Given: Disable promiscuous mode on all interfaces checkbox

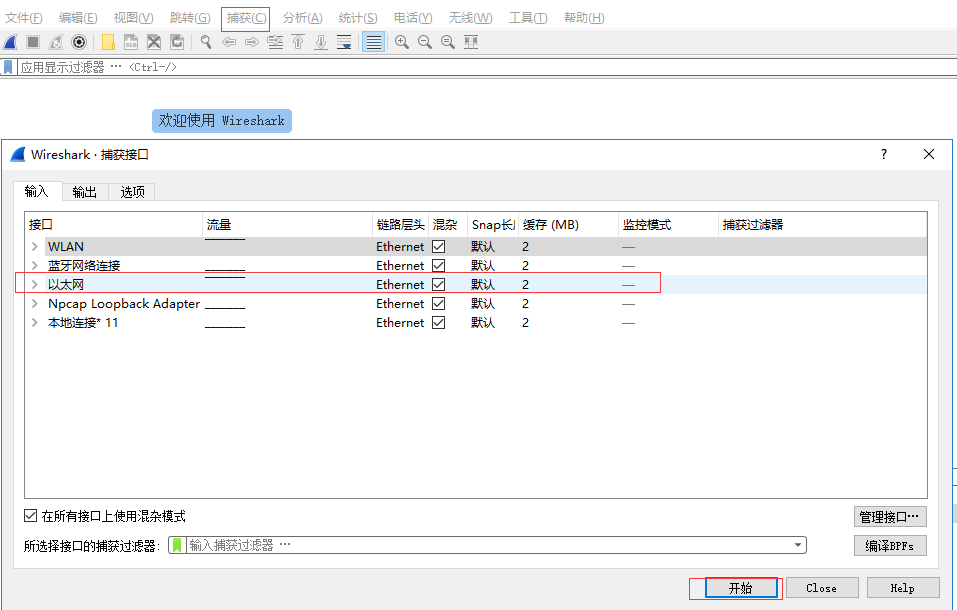Looking at the screenshot, I should [31, 517].
